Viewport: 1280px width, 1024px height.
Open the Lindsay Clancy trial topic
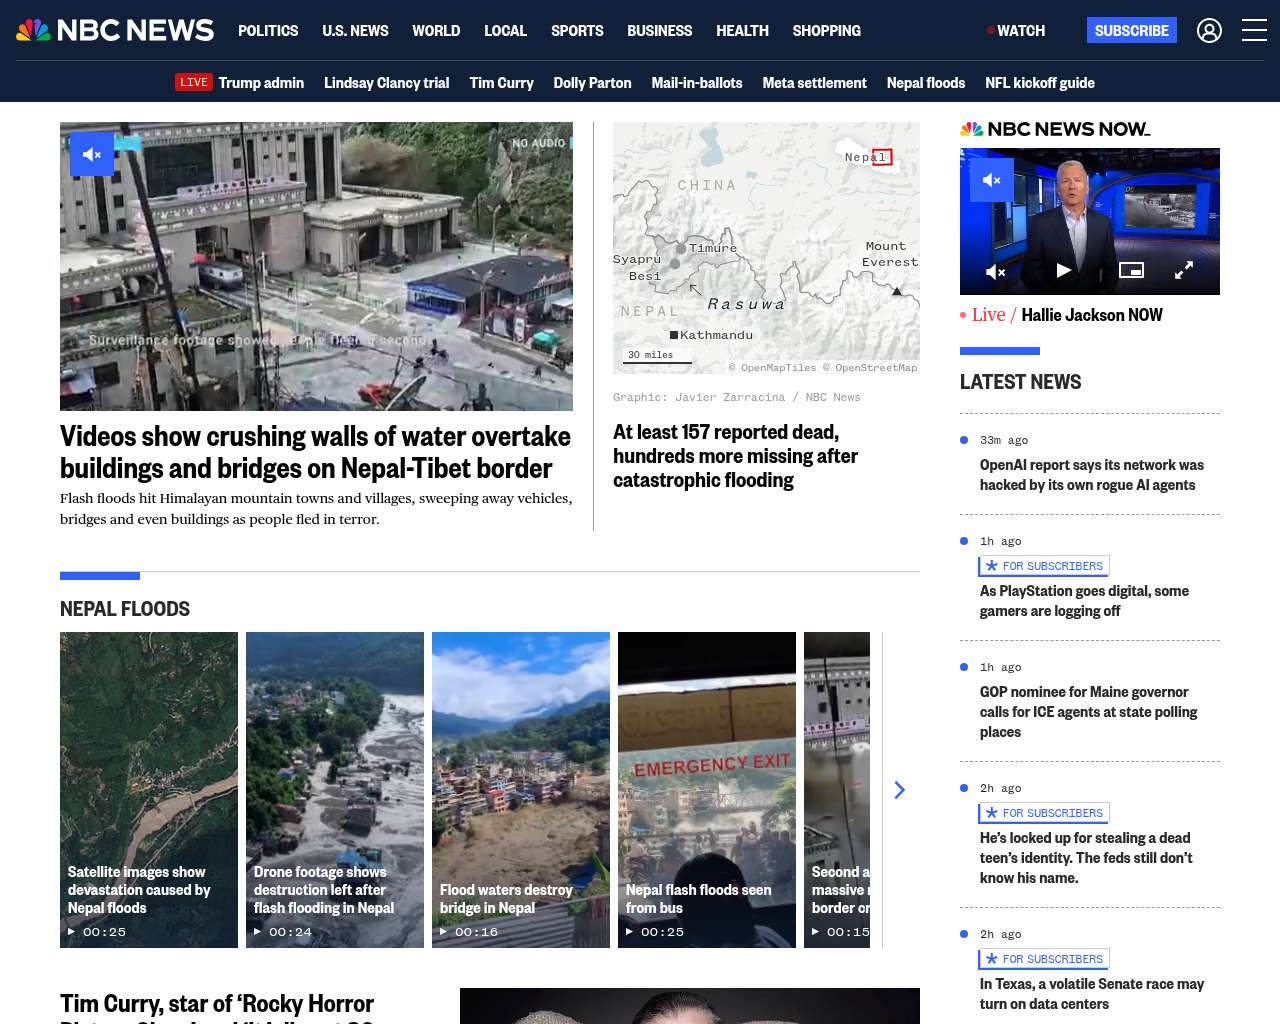coord(386,83)
